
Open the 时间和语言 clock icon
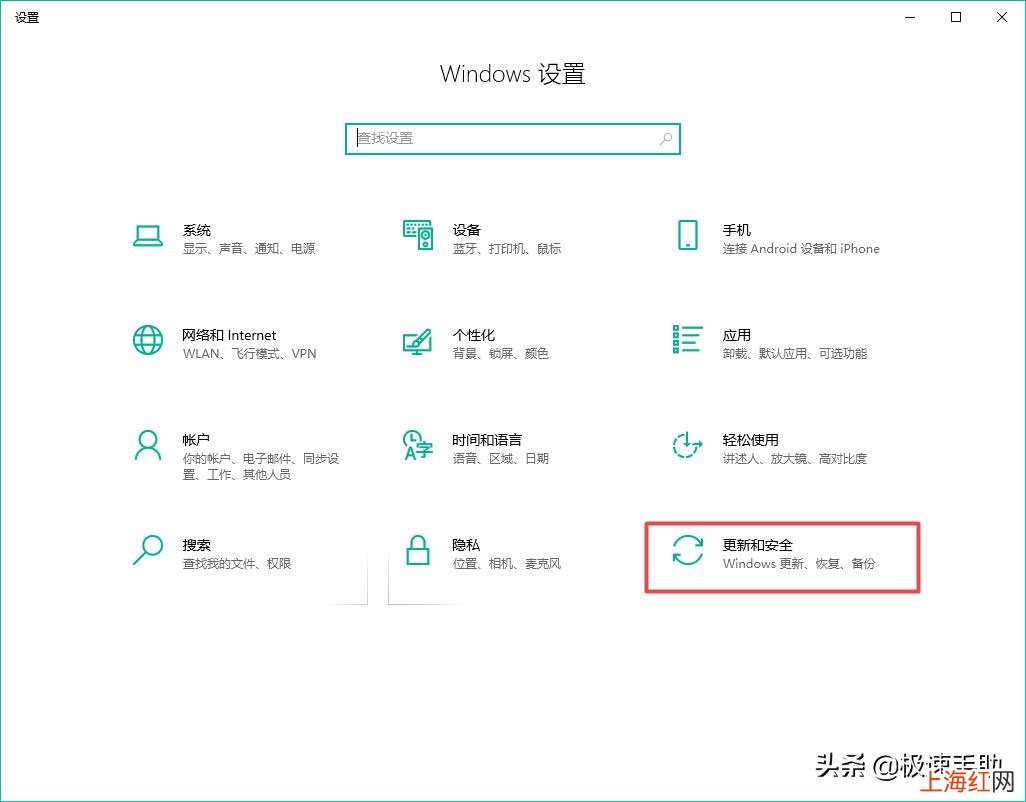pos(418,445)
